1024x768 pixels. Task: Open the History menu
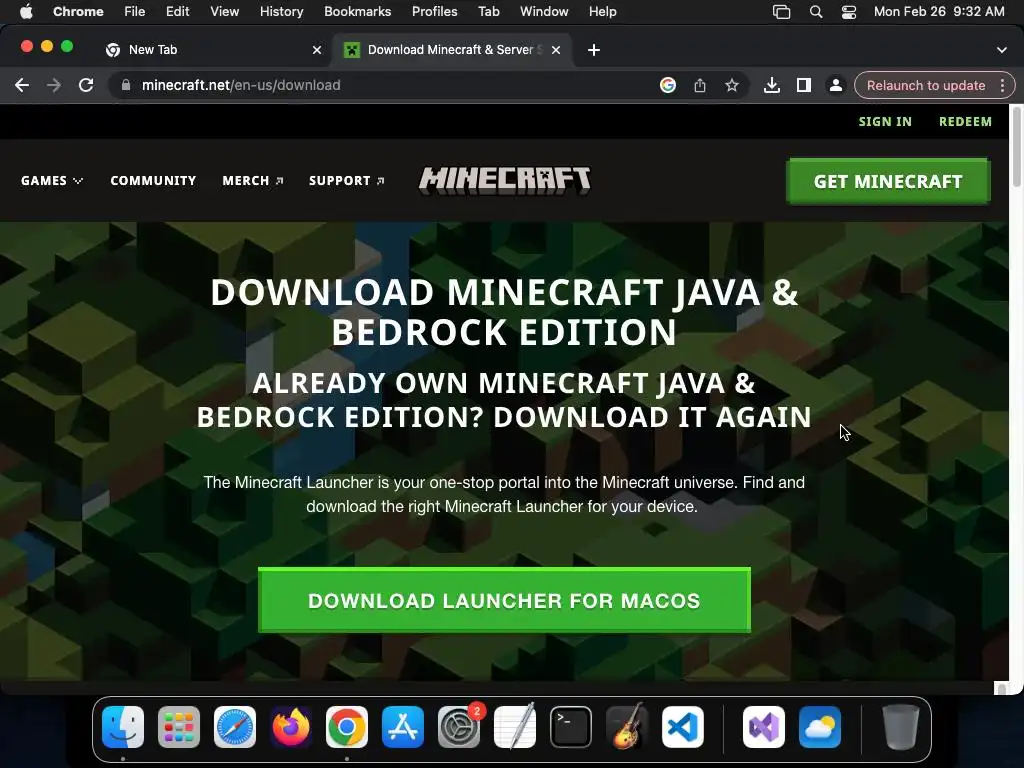(x=281, y=11)
